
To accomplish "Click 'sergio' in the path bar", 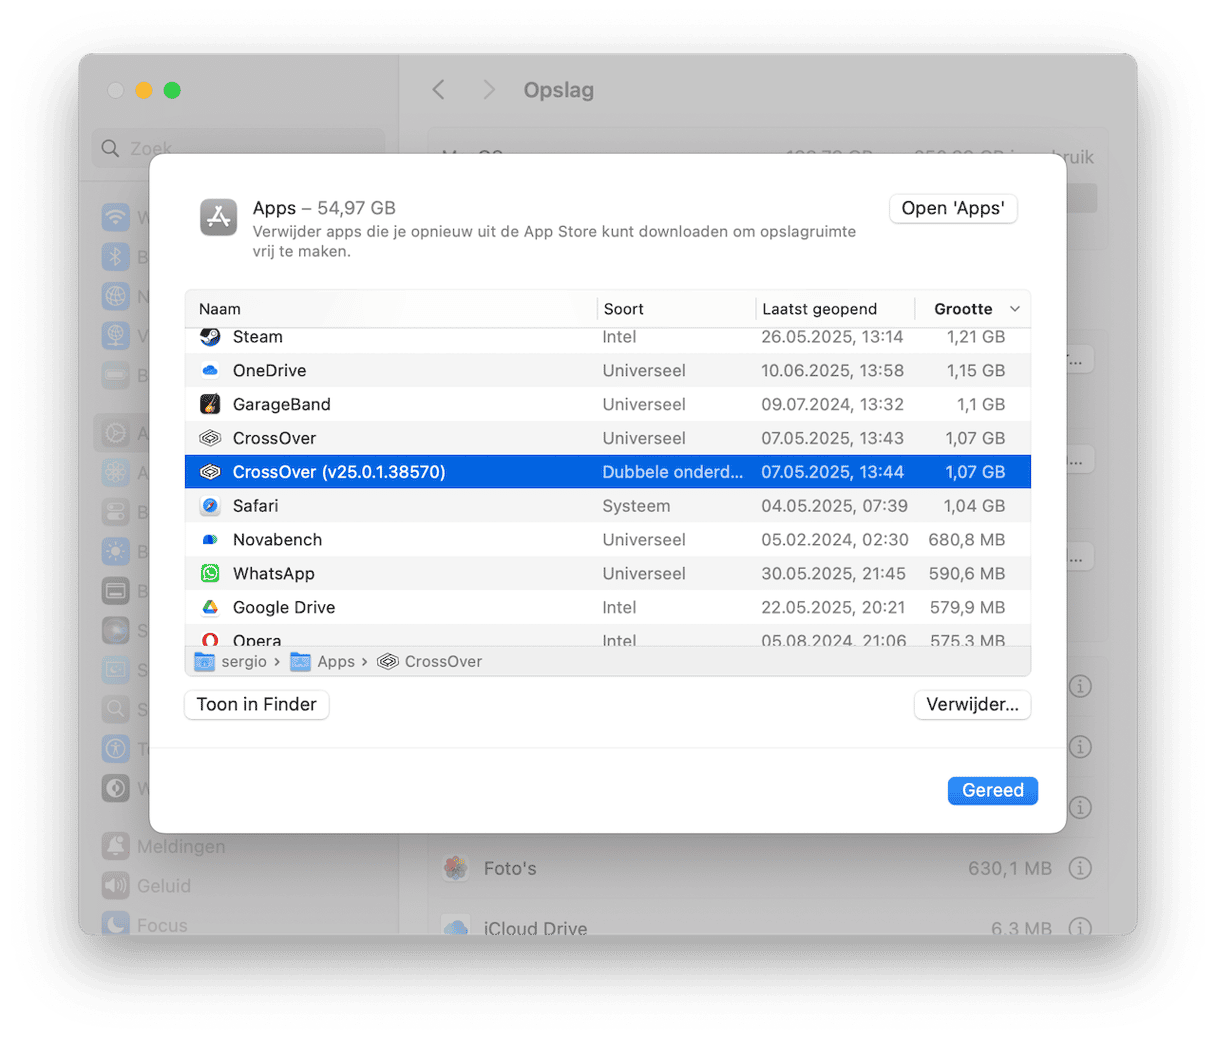I will 244,662.
